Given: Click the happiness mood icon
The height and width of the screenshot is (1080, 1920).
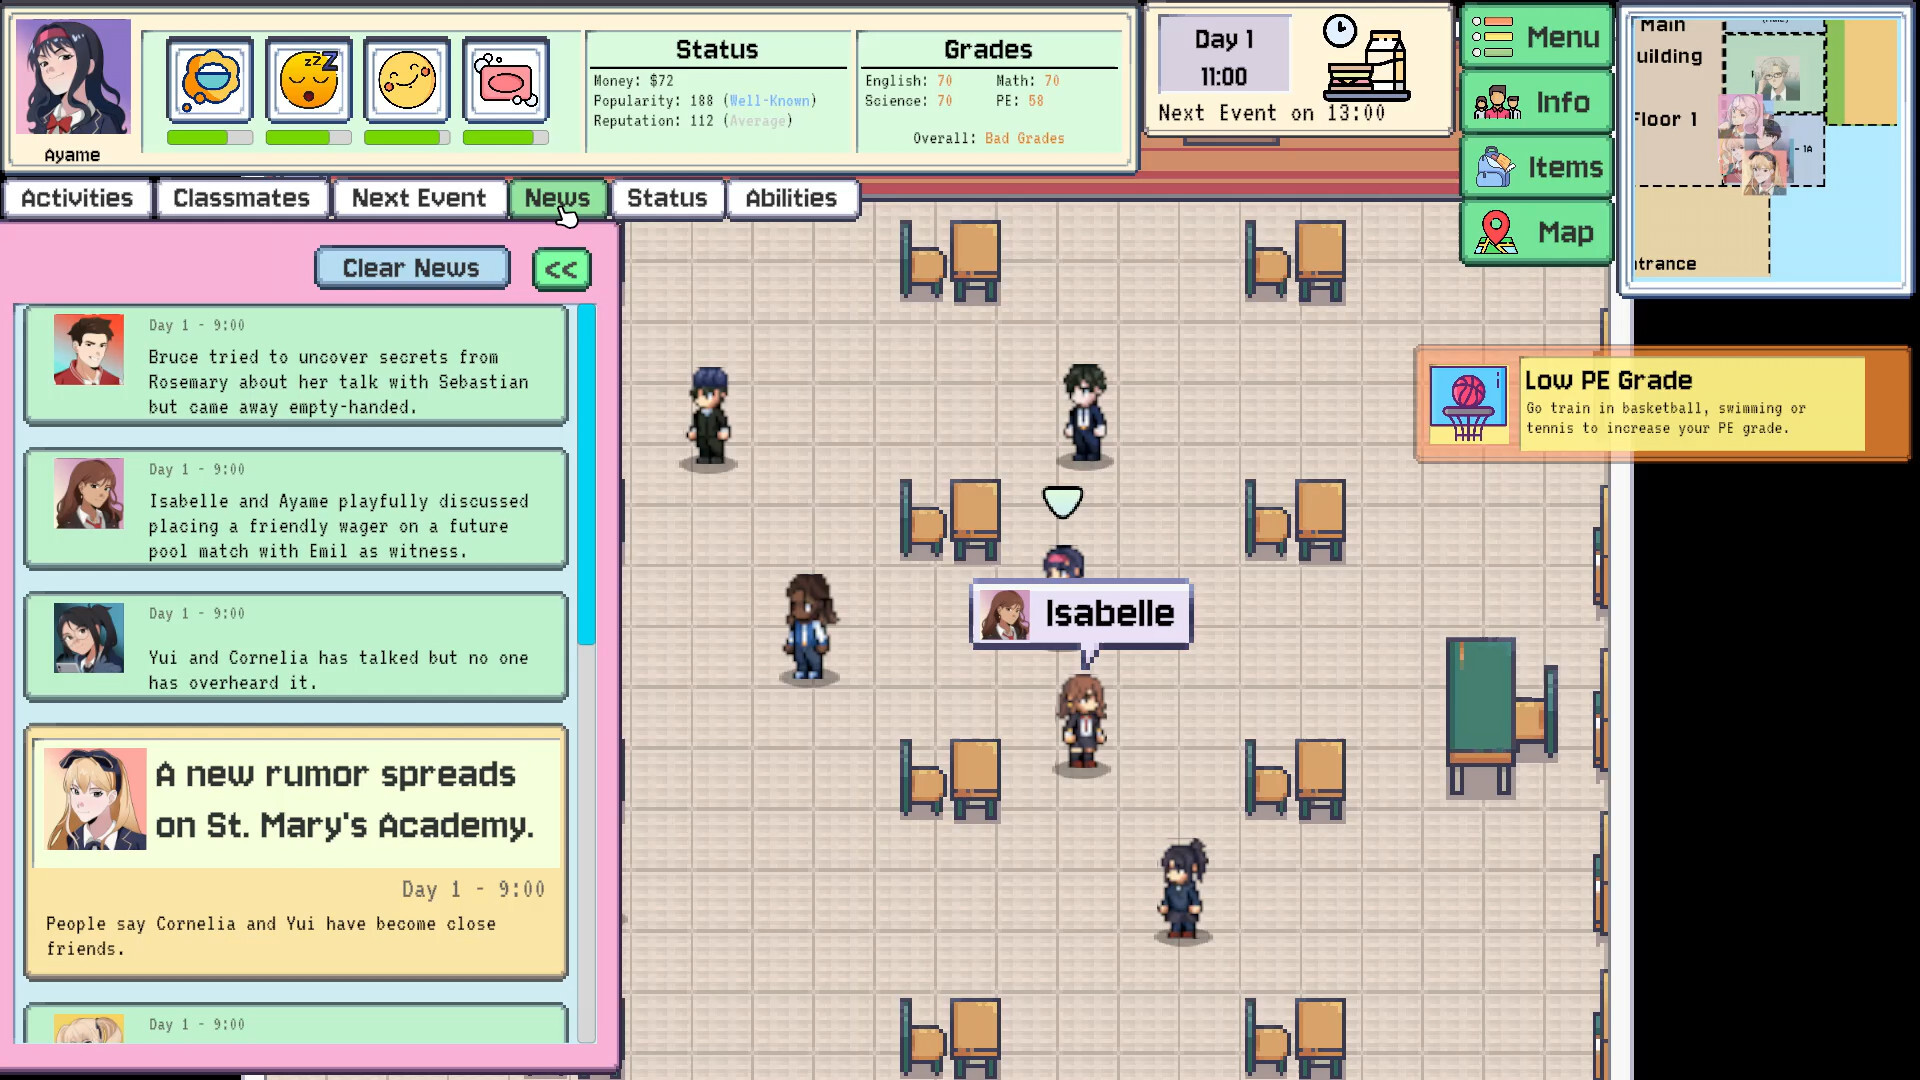Looking at the screenshot, I should [407, 80].
